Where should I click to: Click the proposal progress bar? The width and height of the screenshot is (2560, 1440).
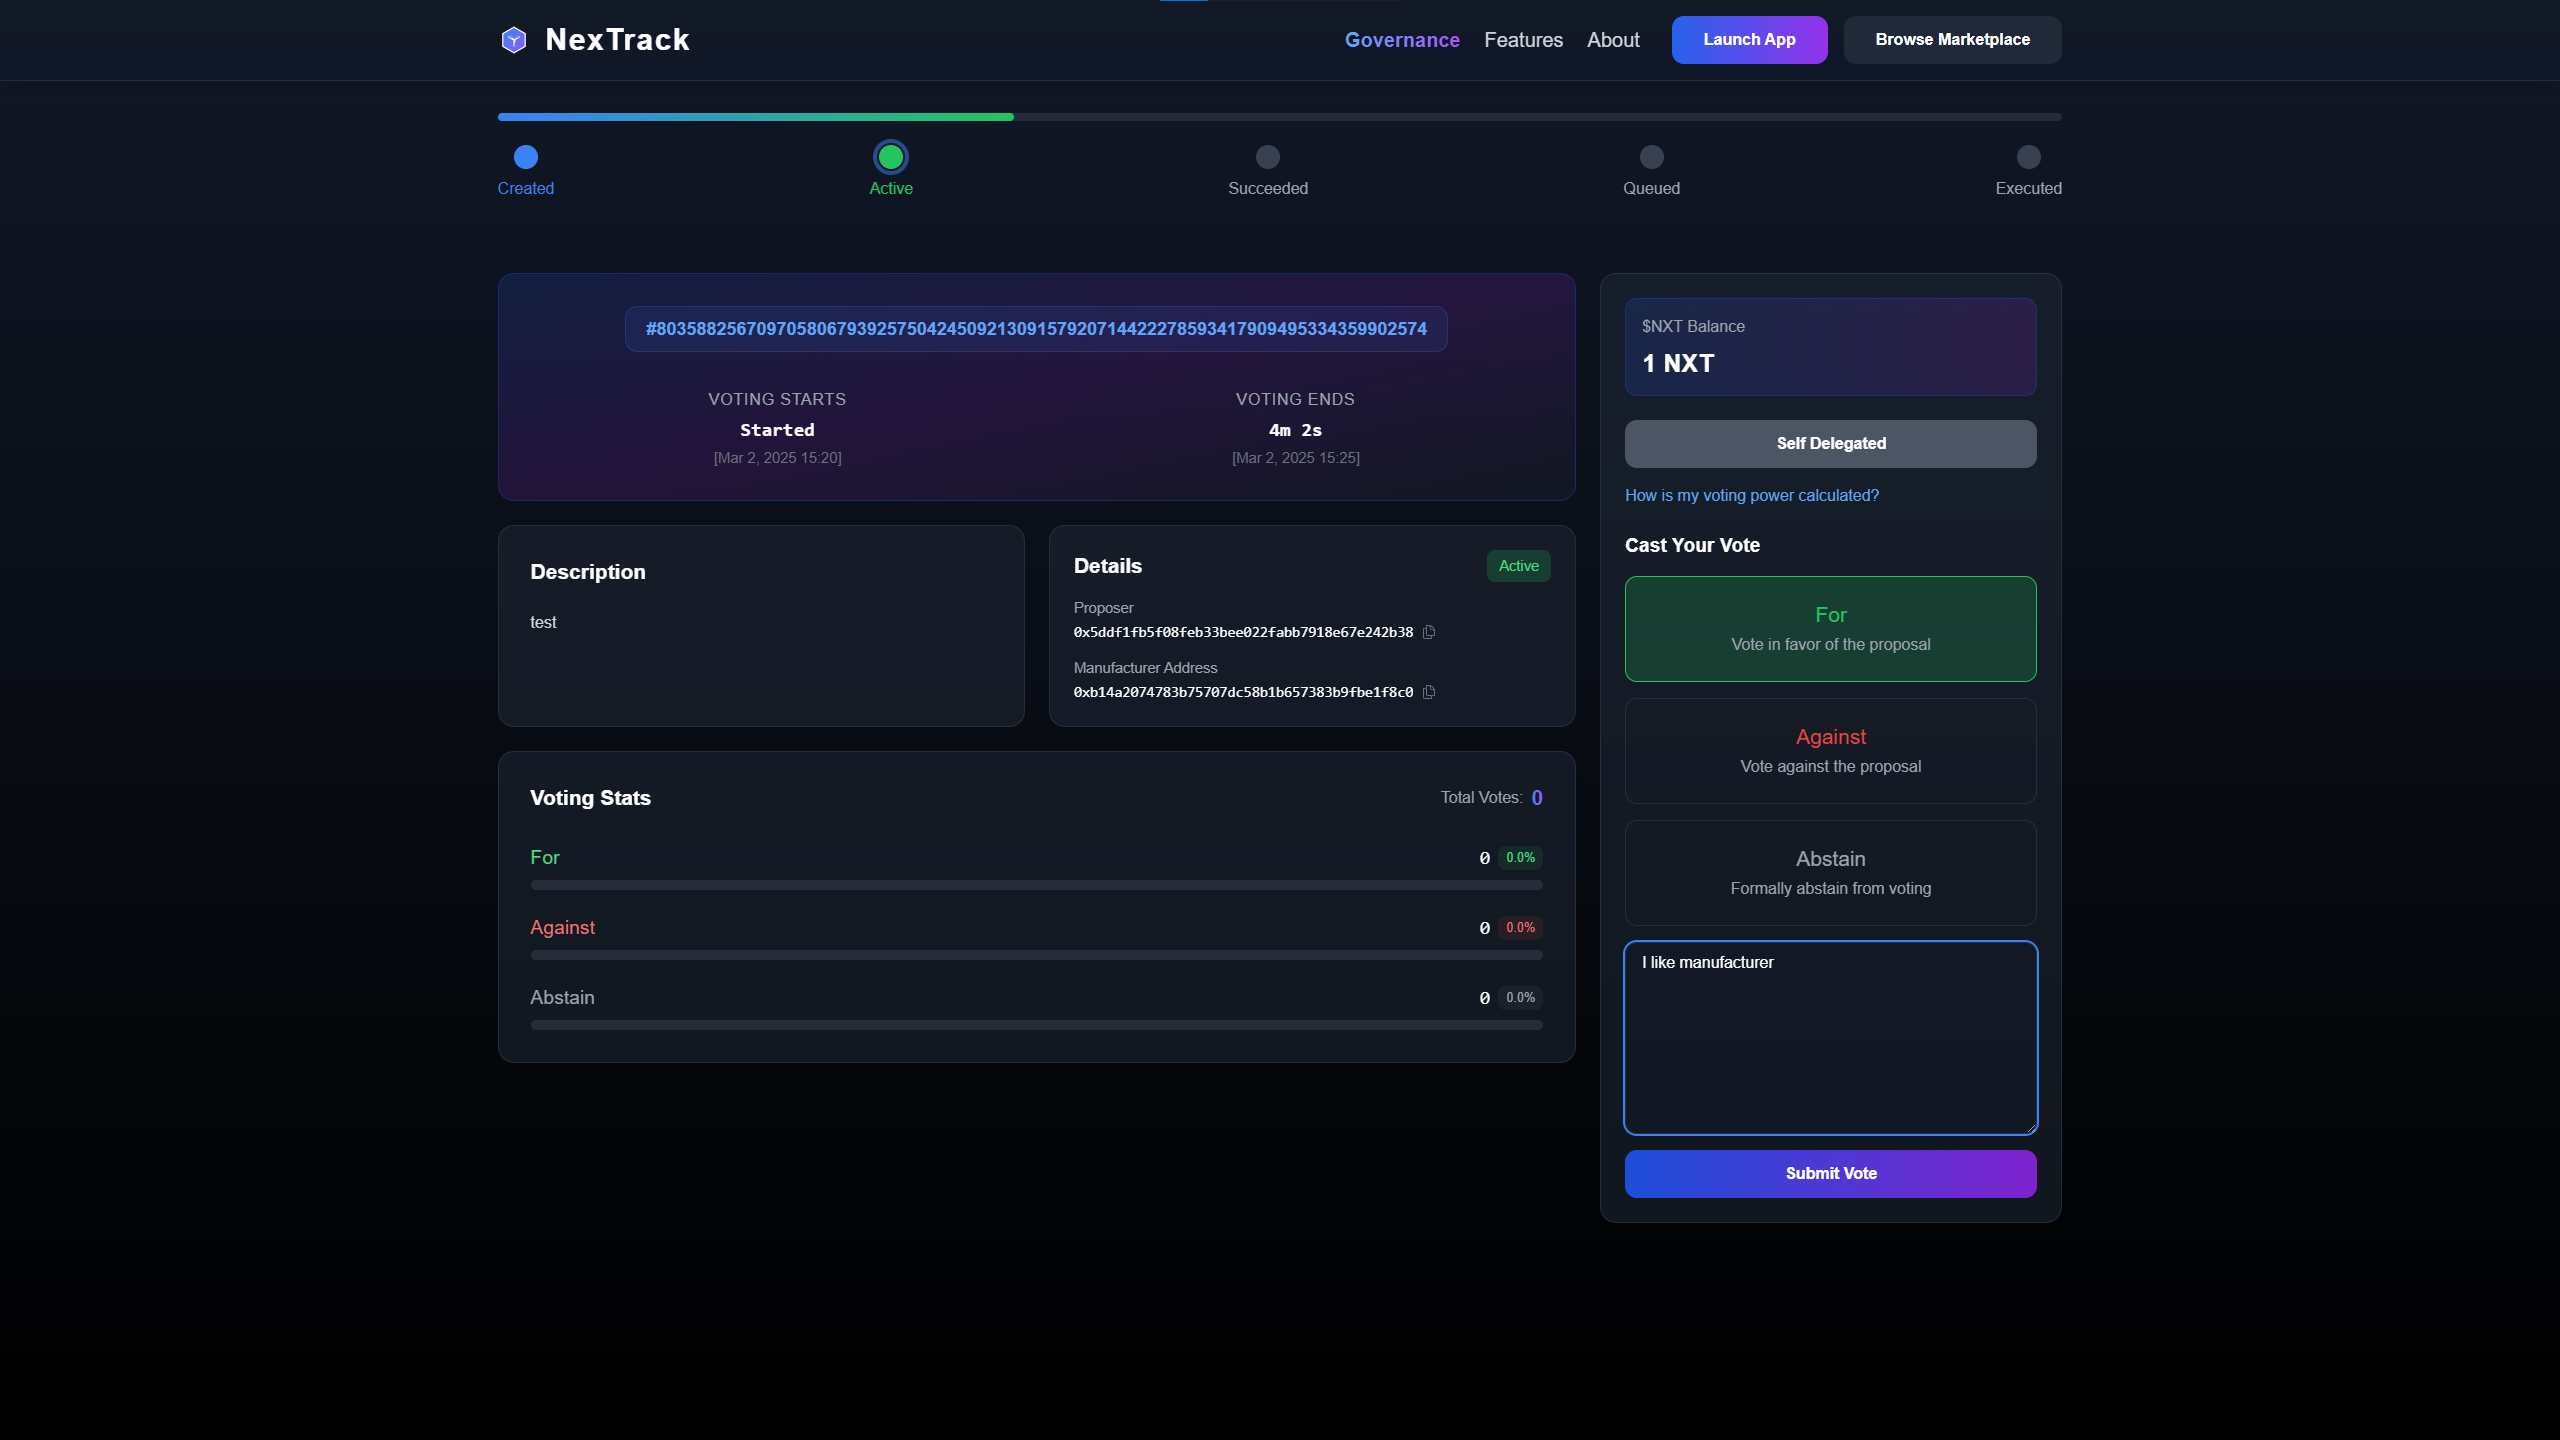click(1278, 117)
